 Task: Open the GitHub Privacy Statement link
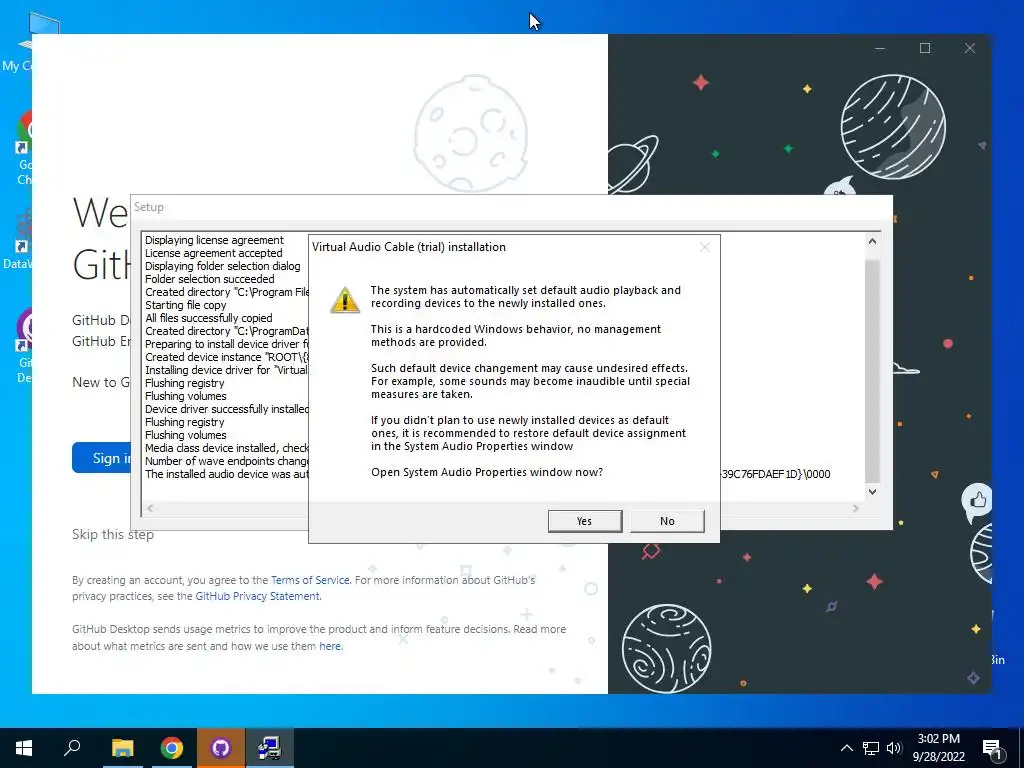click(x=257, y=596)
